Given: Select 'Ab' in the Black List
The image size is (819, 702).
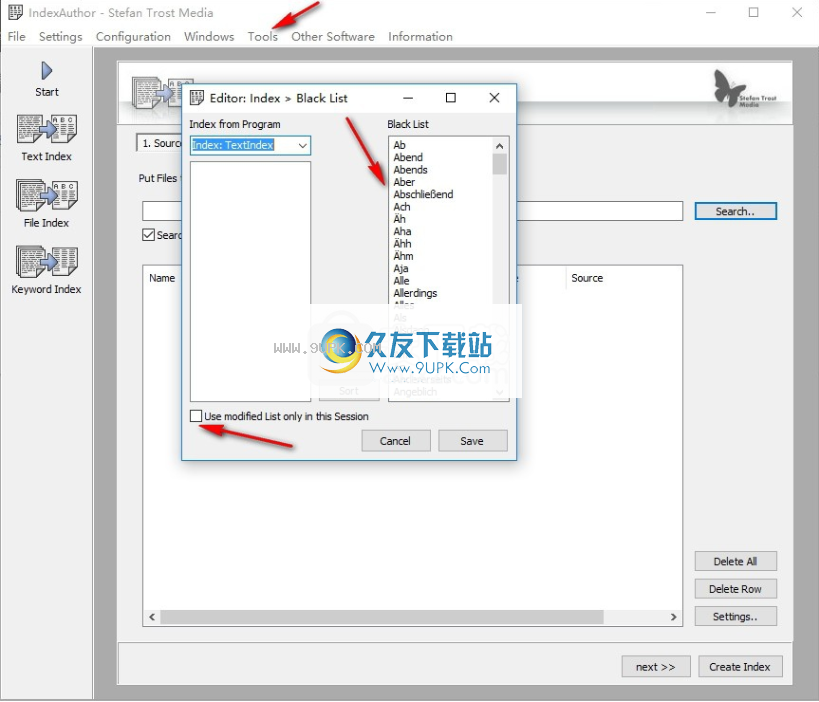Looking at the screenshot, I should [x=400, y=145].
